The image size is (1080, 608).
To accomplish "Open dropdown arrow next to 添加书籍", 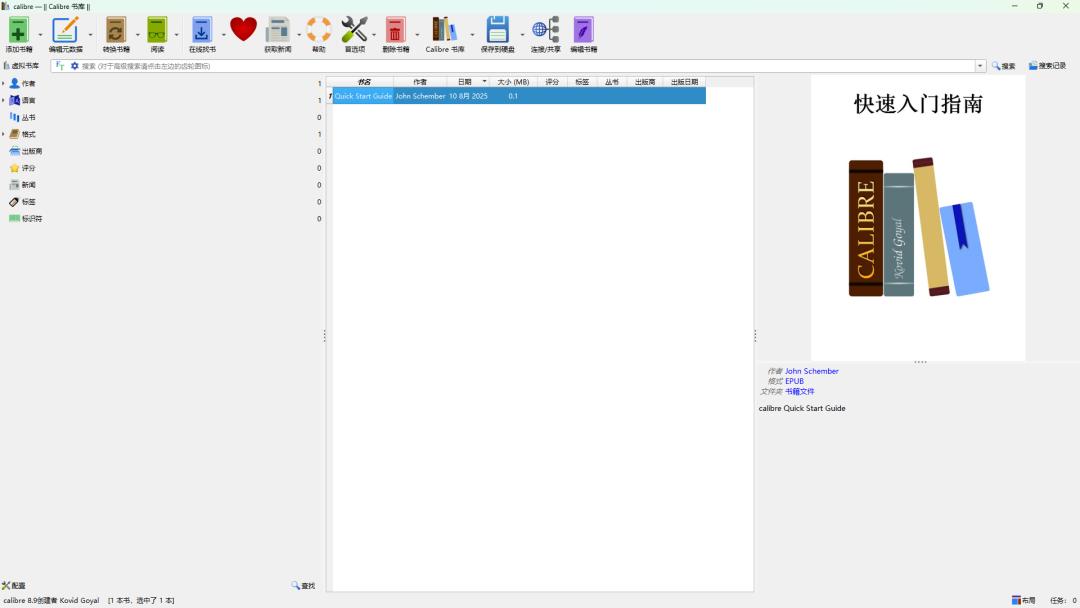I will click(40, 35).
